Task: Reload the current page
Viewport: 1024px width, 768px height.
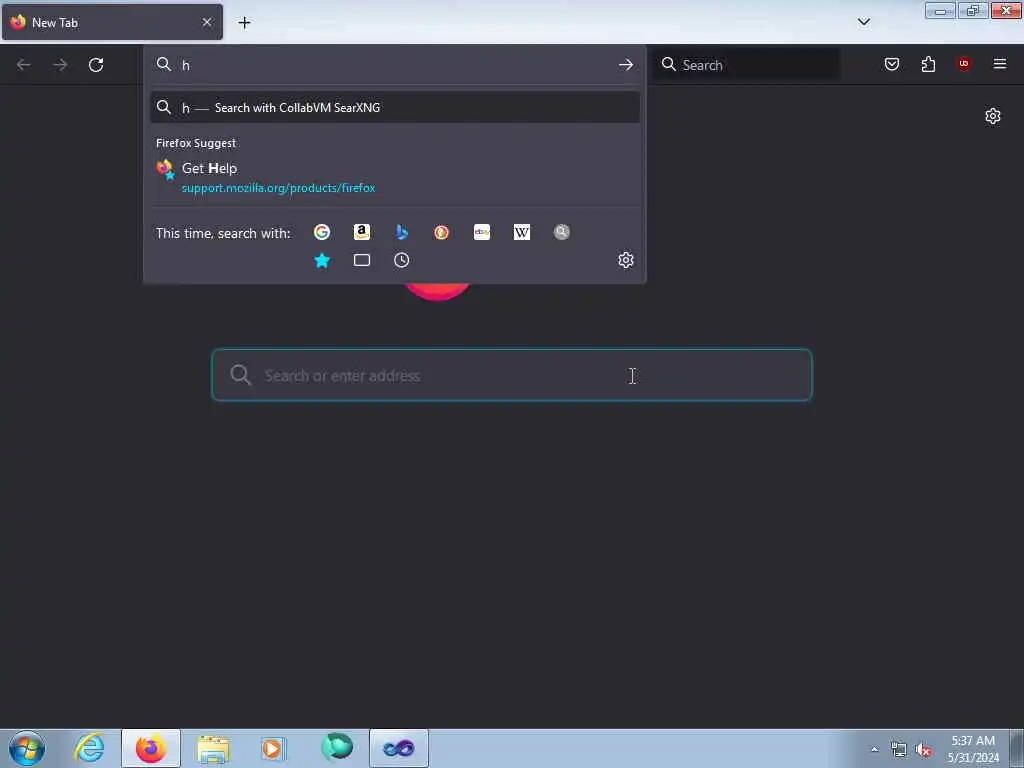Action: pyautogui.click(x=96, y=65)
